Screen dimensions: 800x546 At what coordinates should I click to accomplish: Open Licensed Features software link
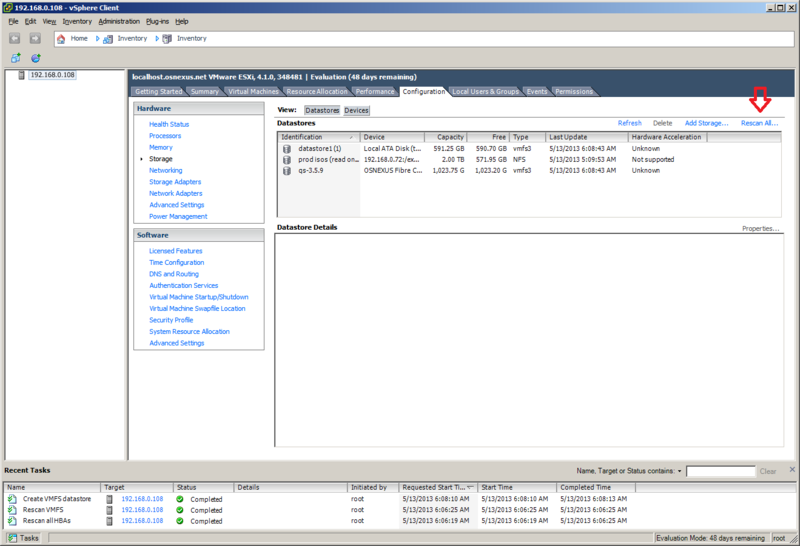[176, 251]
